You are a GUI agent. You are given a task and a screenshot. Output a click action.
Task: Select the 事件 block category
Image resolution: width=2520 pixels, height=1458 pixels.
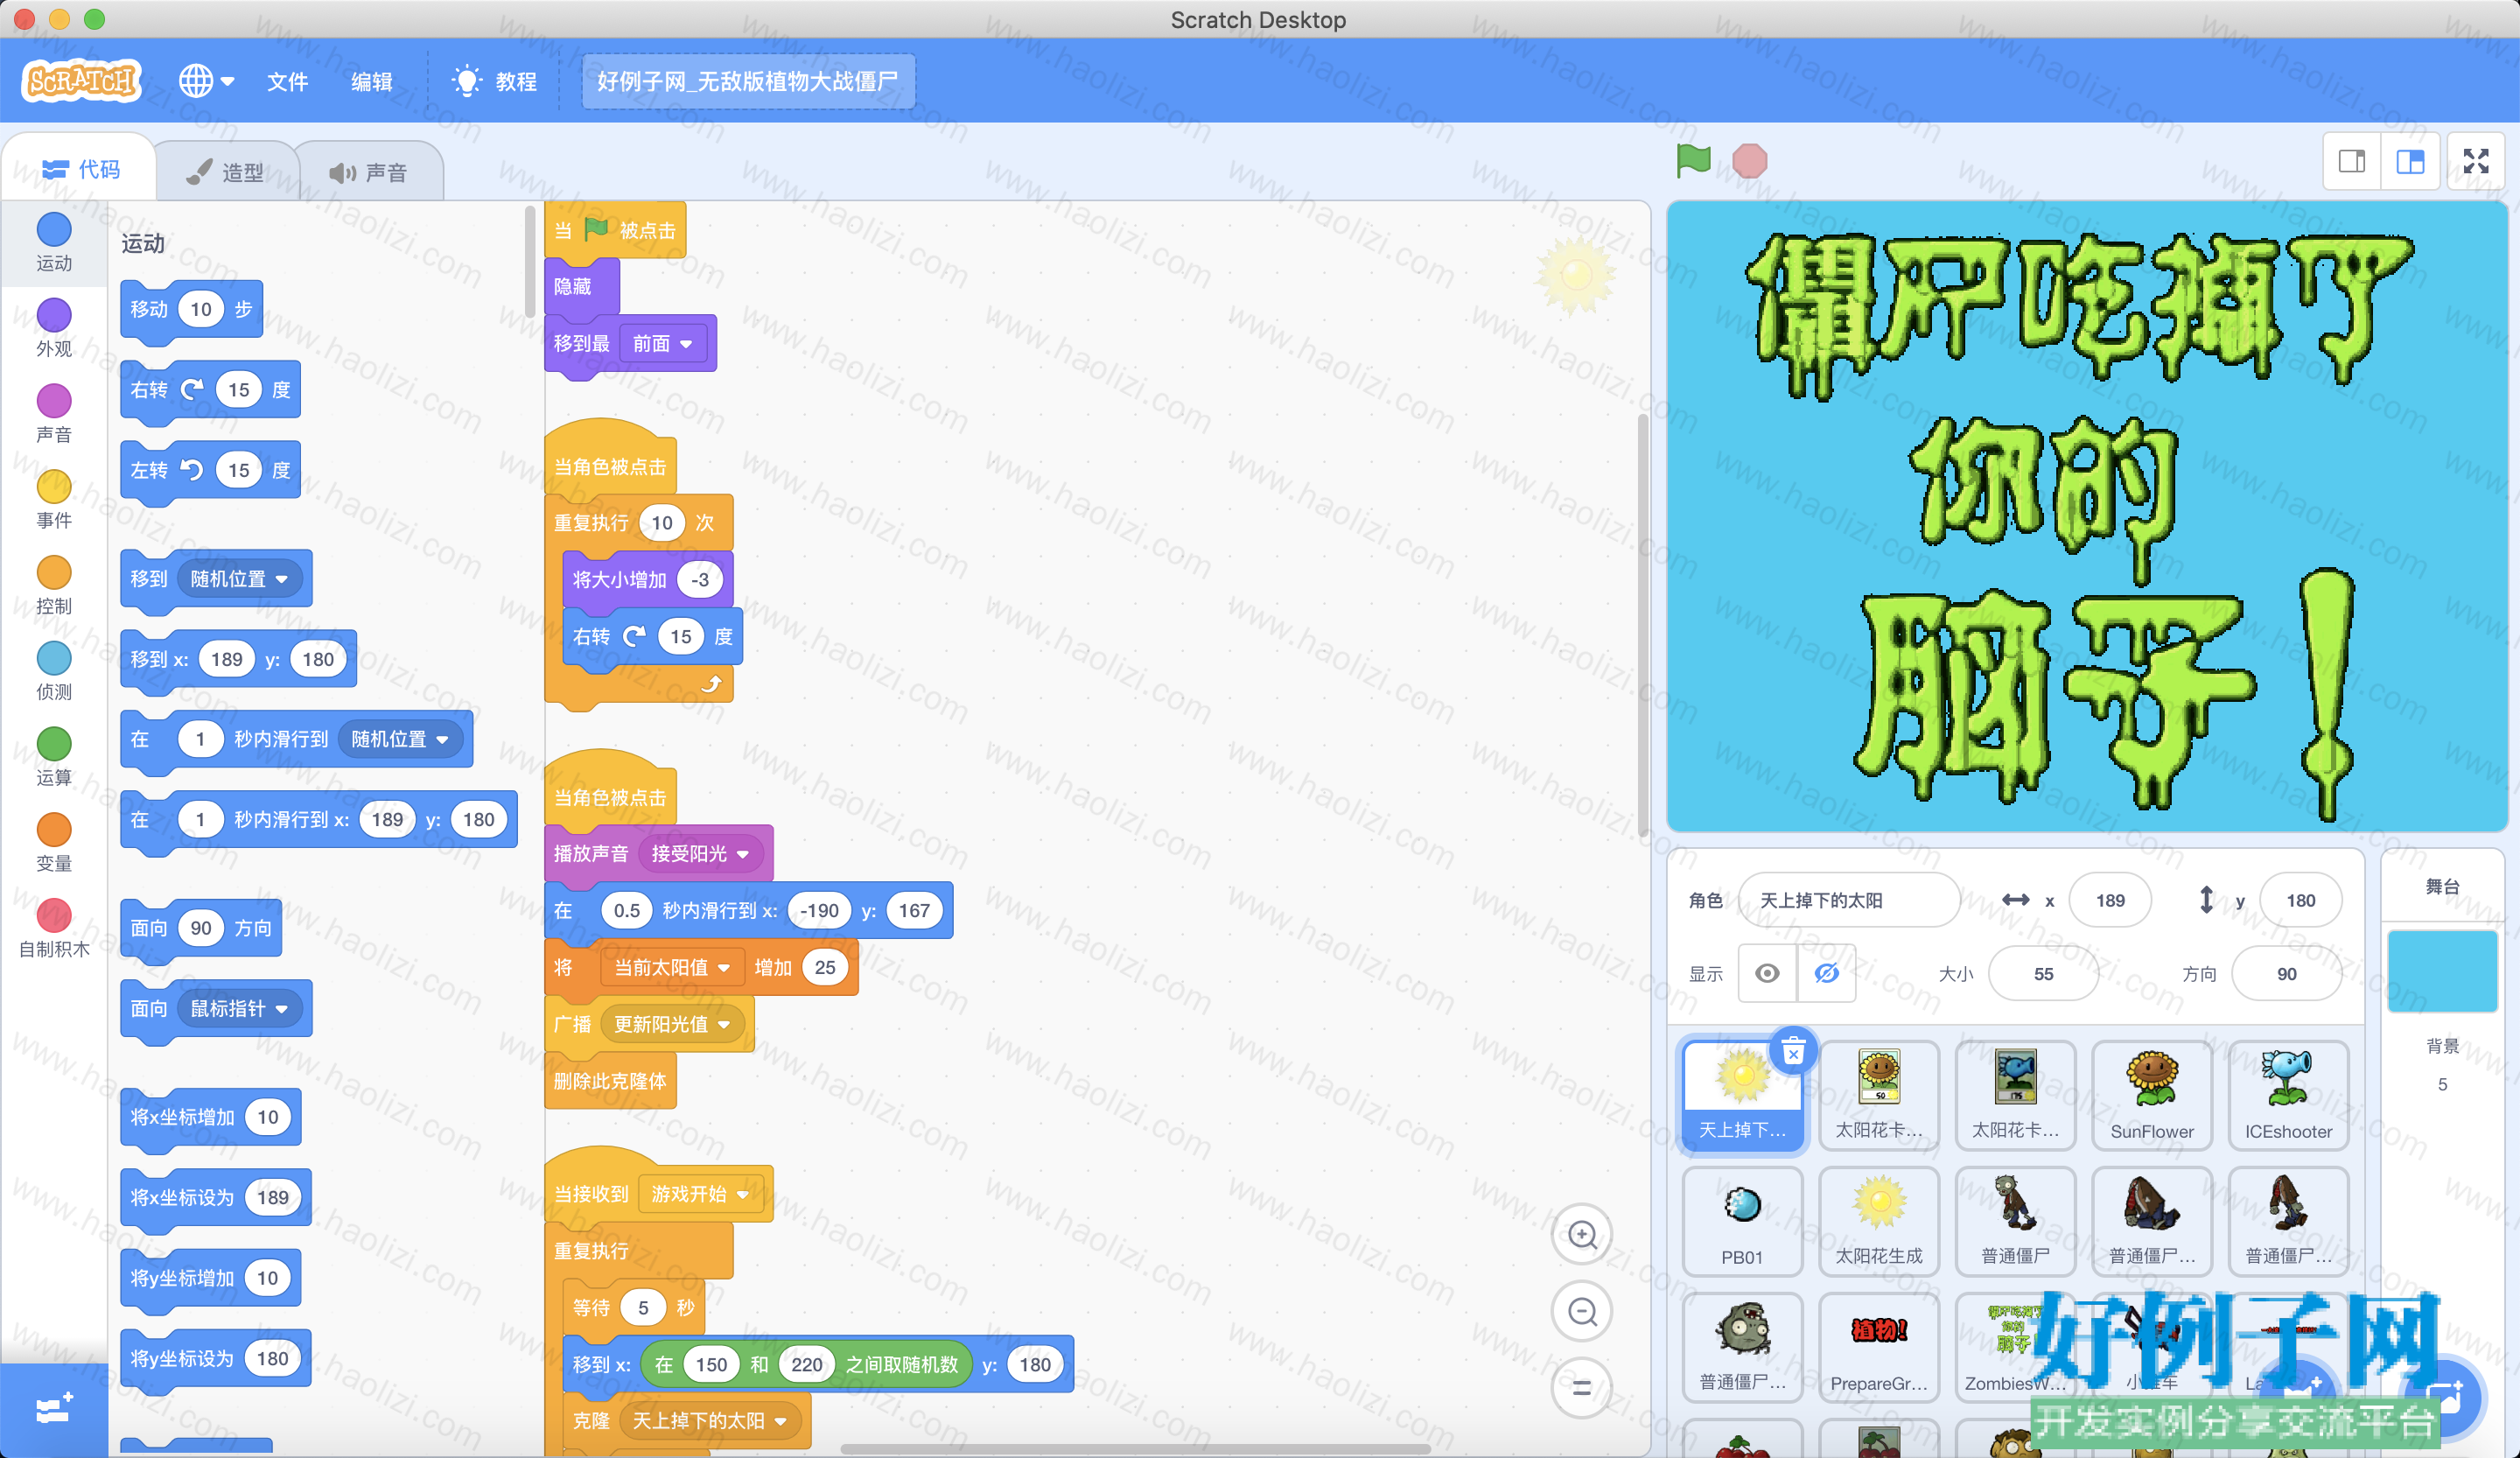54,500
